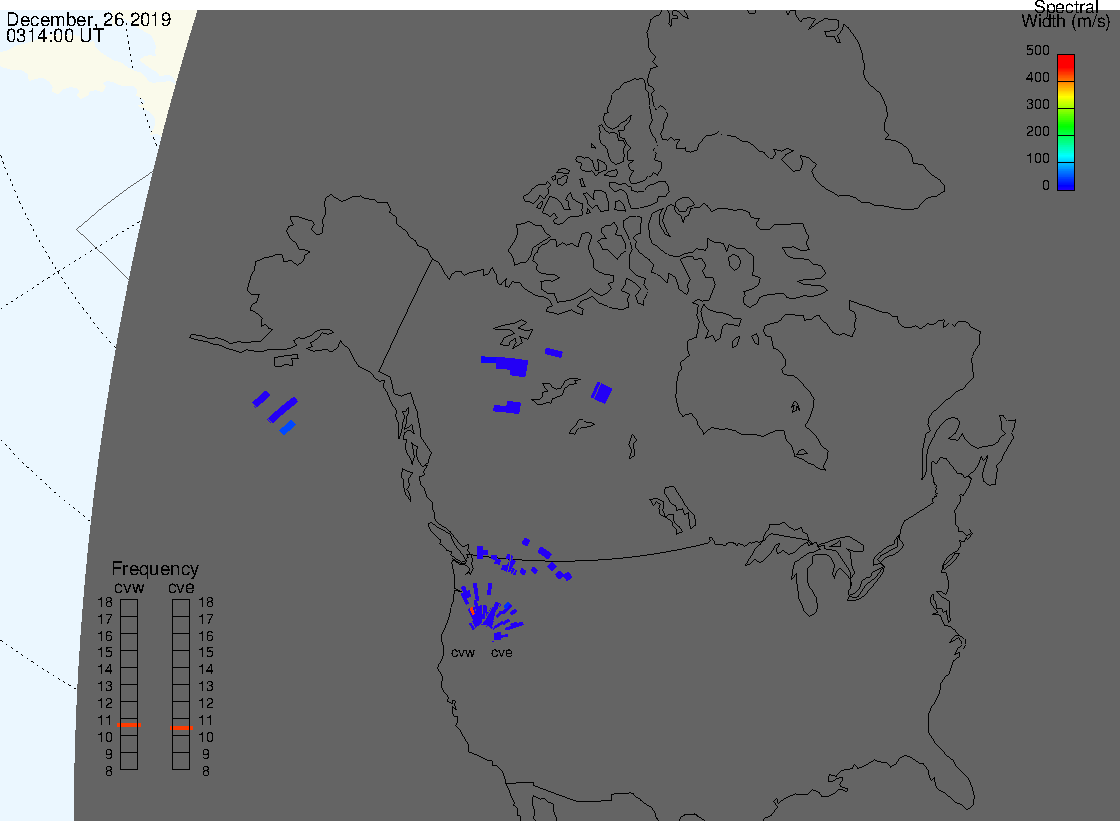Click the cve radar label on the map
This screenshot has width=1120, height=821.
coord(501,652)
